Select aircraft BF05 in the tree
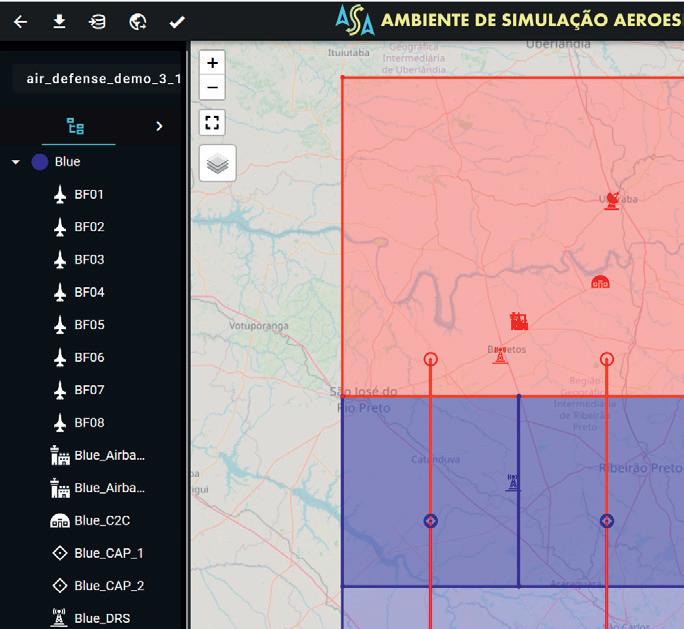Viewport: 684px width, 629px height. pos(90,325)
